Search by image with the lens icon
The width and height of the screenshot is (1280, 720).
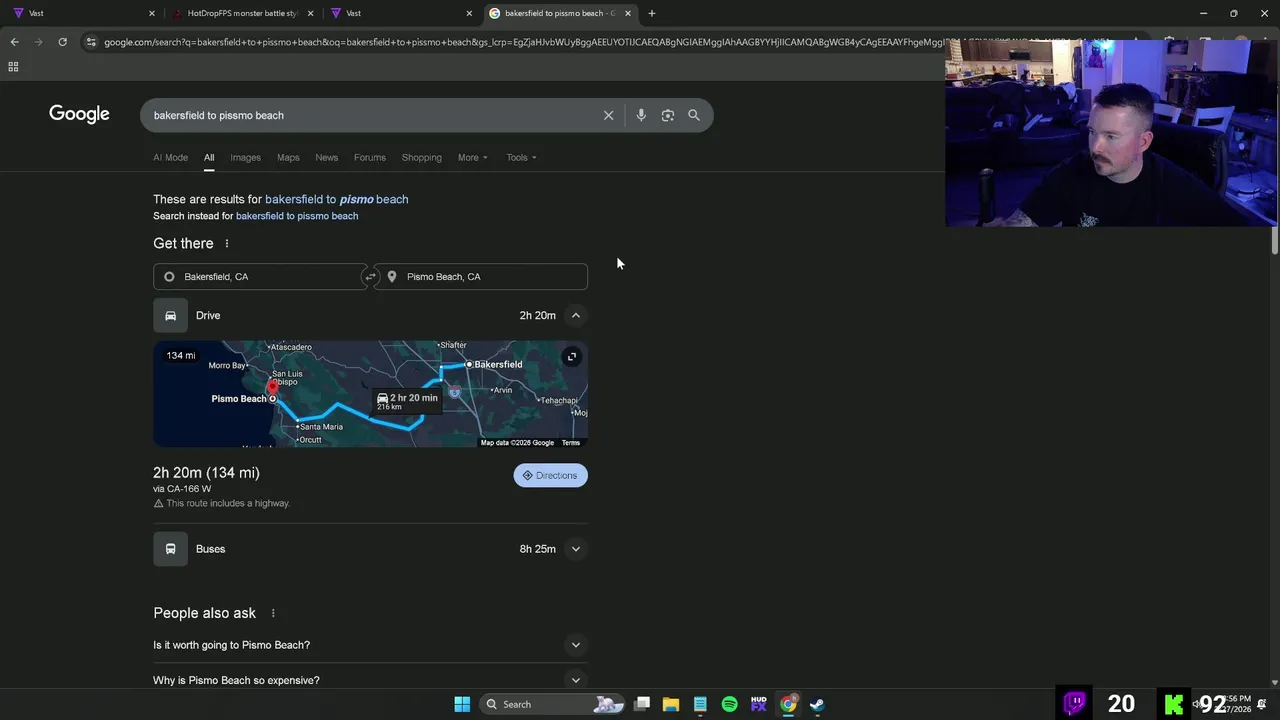tap(668, 115)
